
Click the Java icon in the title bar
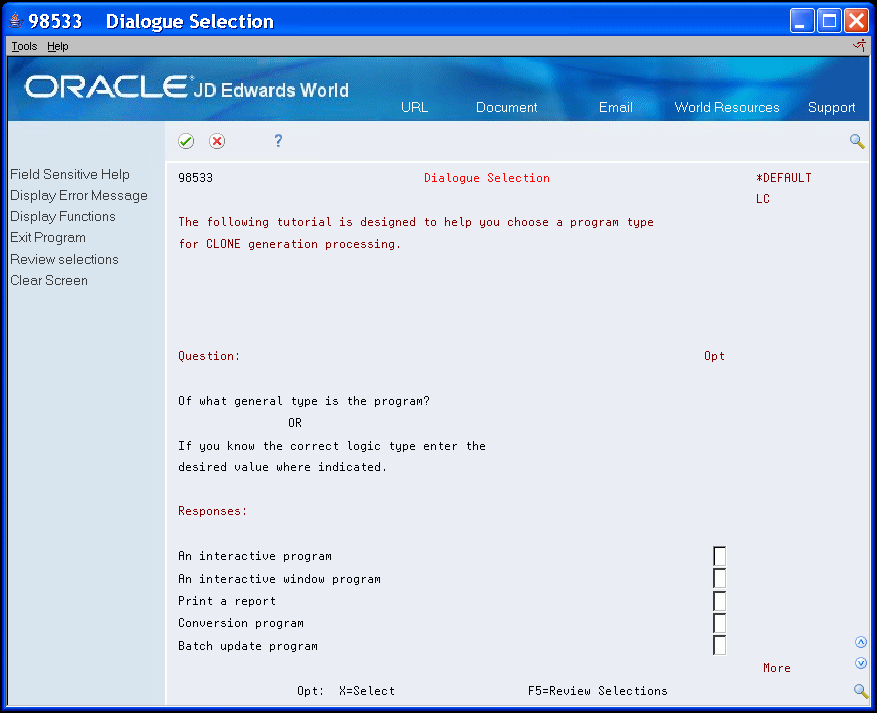tap(16, 21)
